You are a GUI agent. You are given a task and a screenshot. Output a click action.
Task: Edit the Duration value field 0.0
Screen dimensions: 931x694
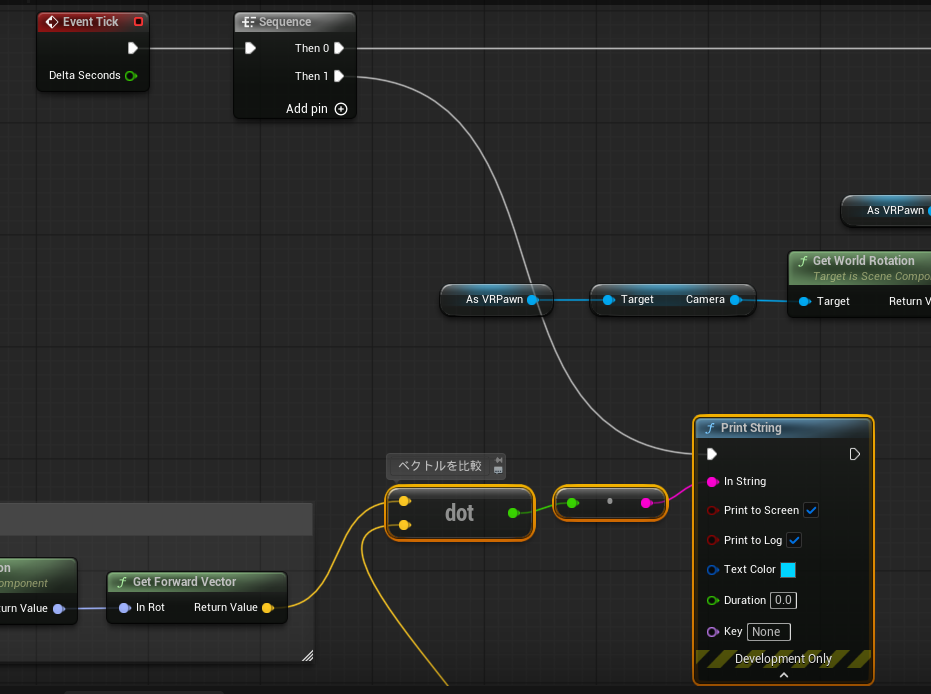[x=783, y=600]
